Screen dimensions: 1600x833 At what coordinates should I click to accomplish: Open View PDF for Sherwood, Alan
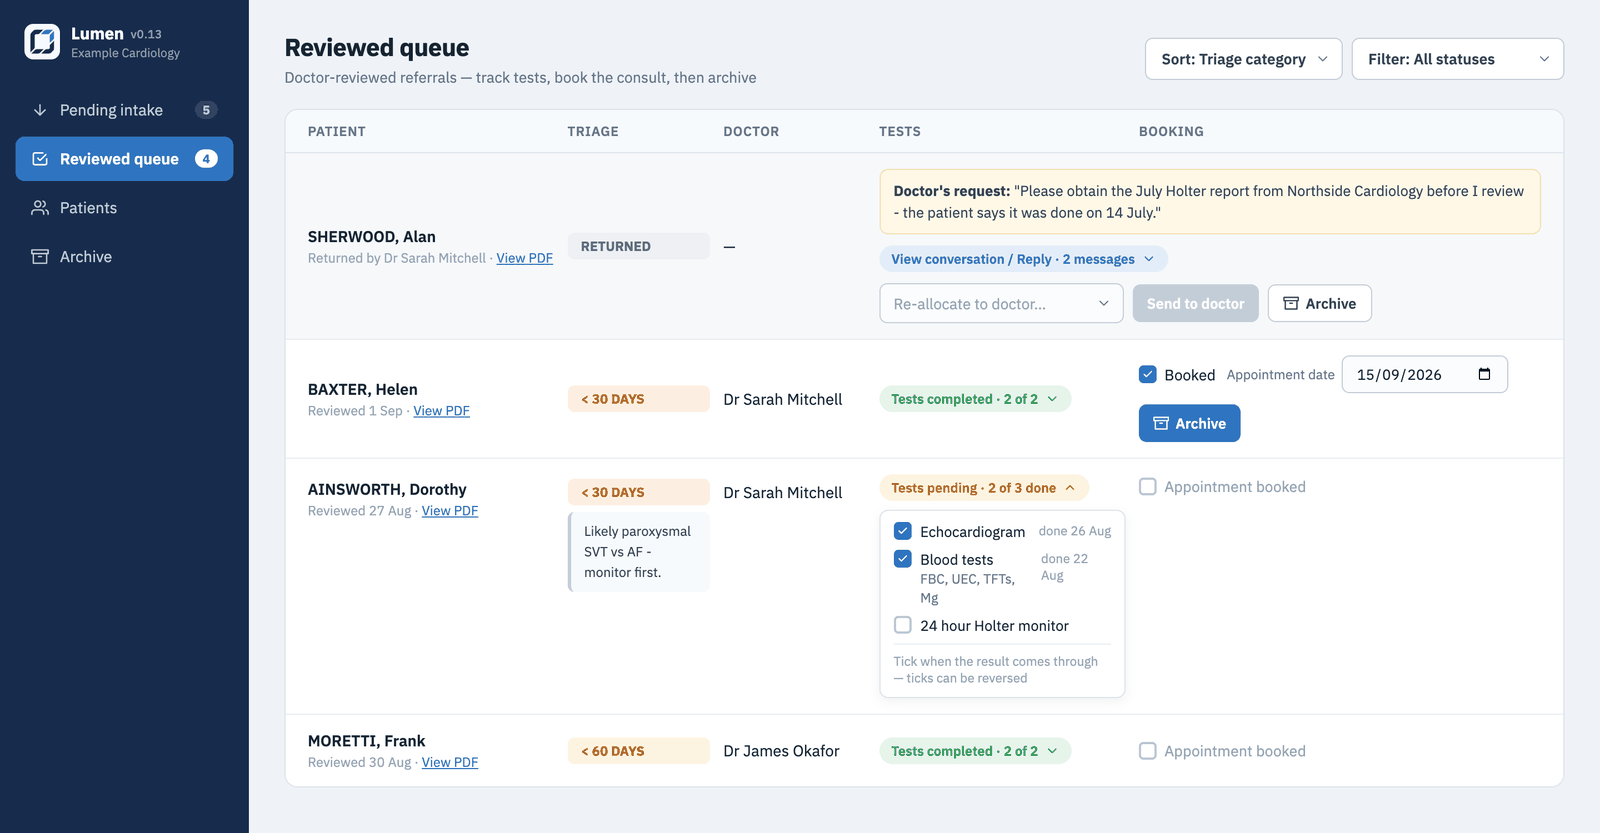pos(524,258)
